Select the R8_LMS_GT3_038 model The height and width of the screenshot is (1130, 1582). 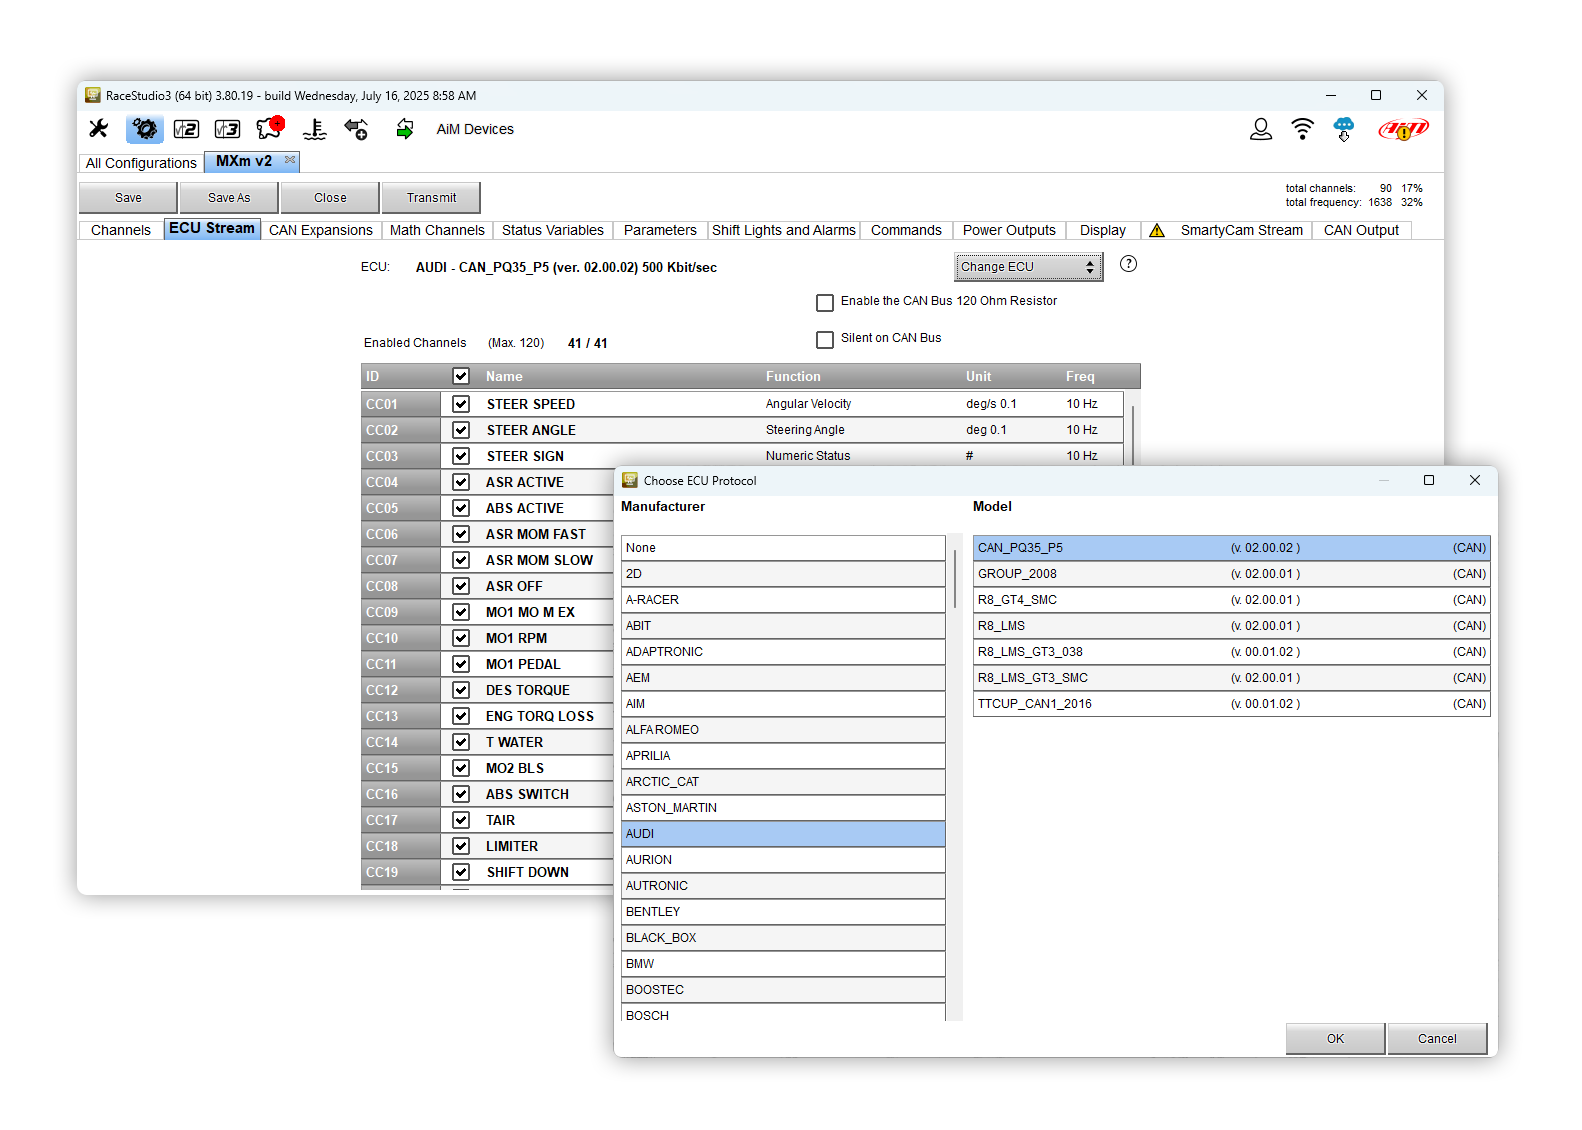click(1231, 652)
